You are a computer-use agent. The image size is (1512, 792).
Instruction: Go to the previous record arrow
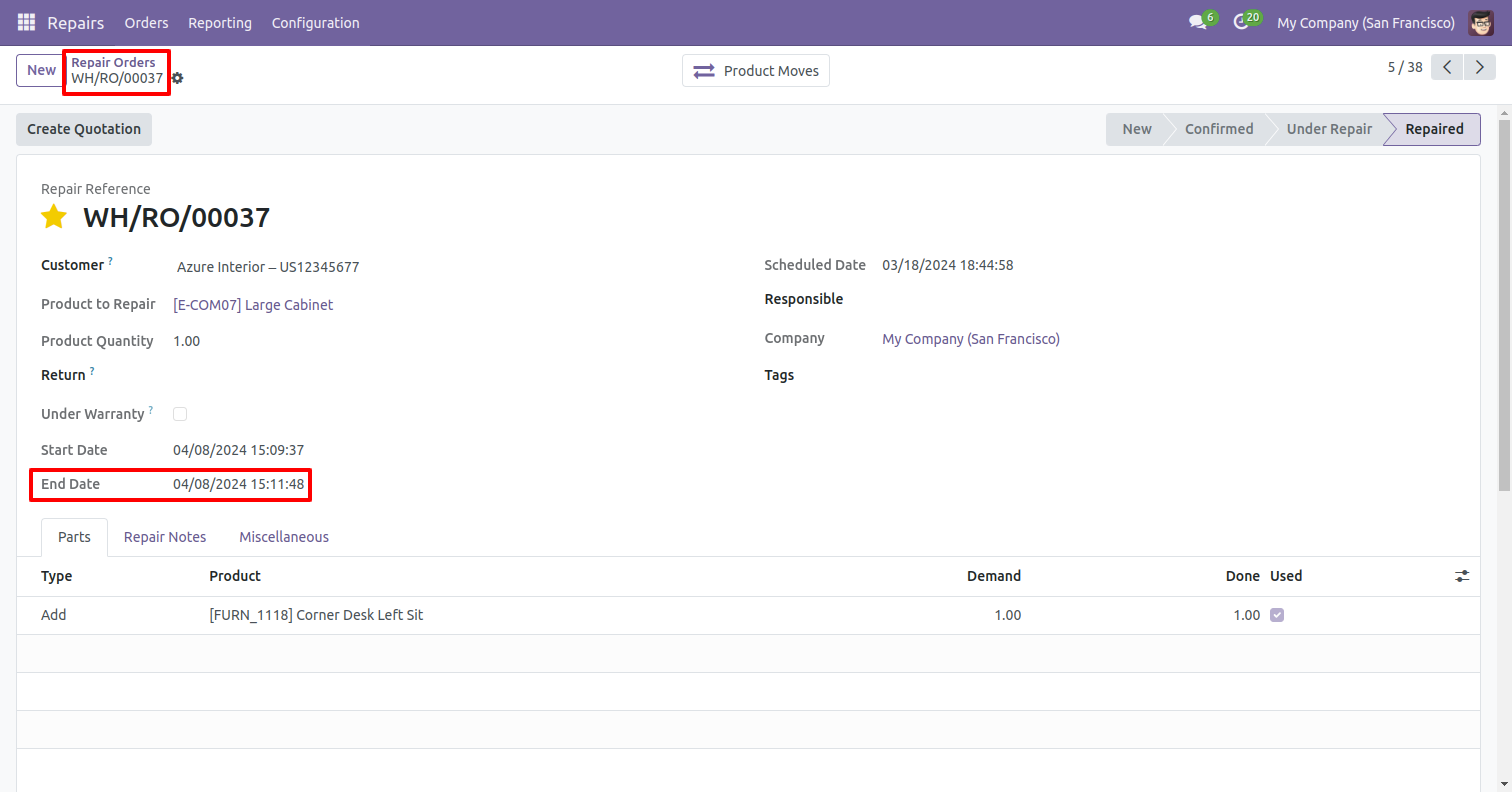pyautogui.click(x=1447, y=68)
